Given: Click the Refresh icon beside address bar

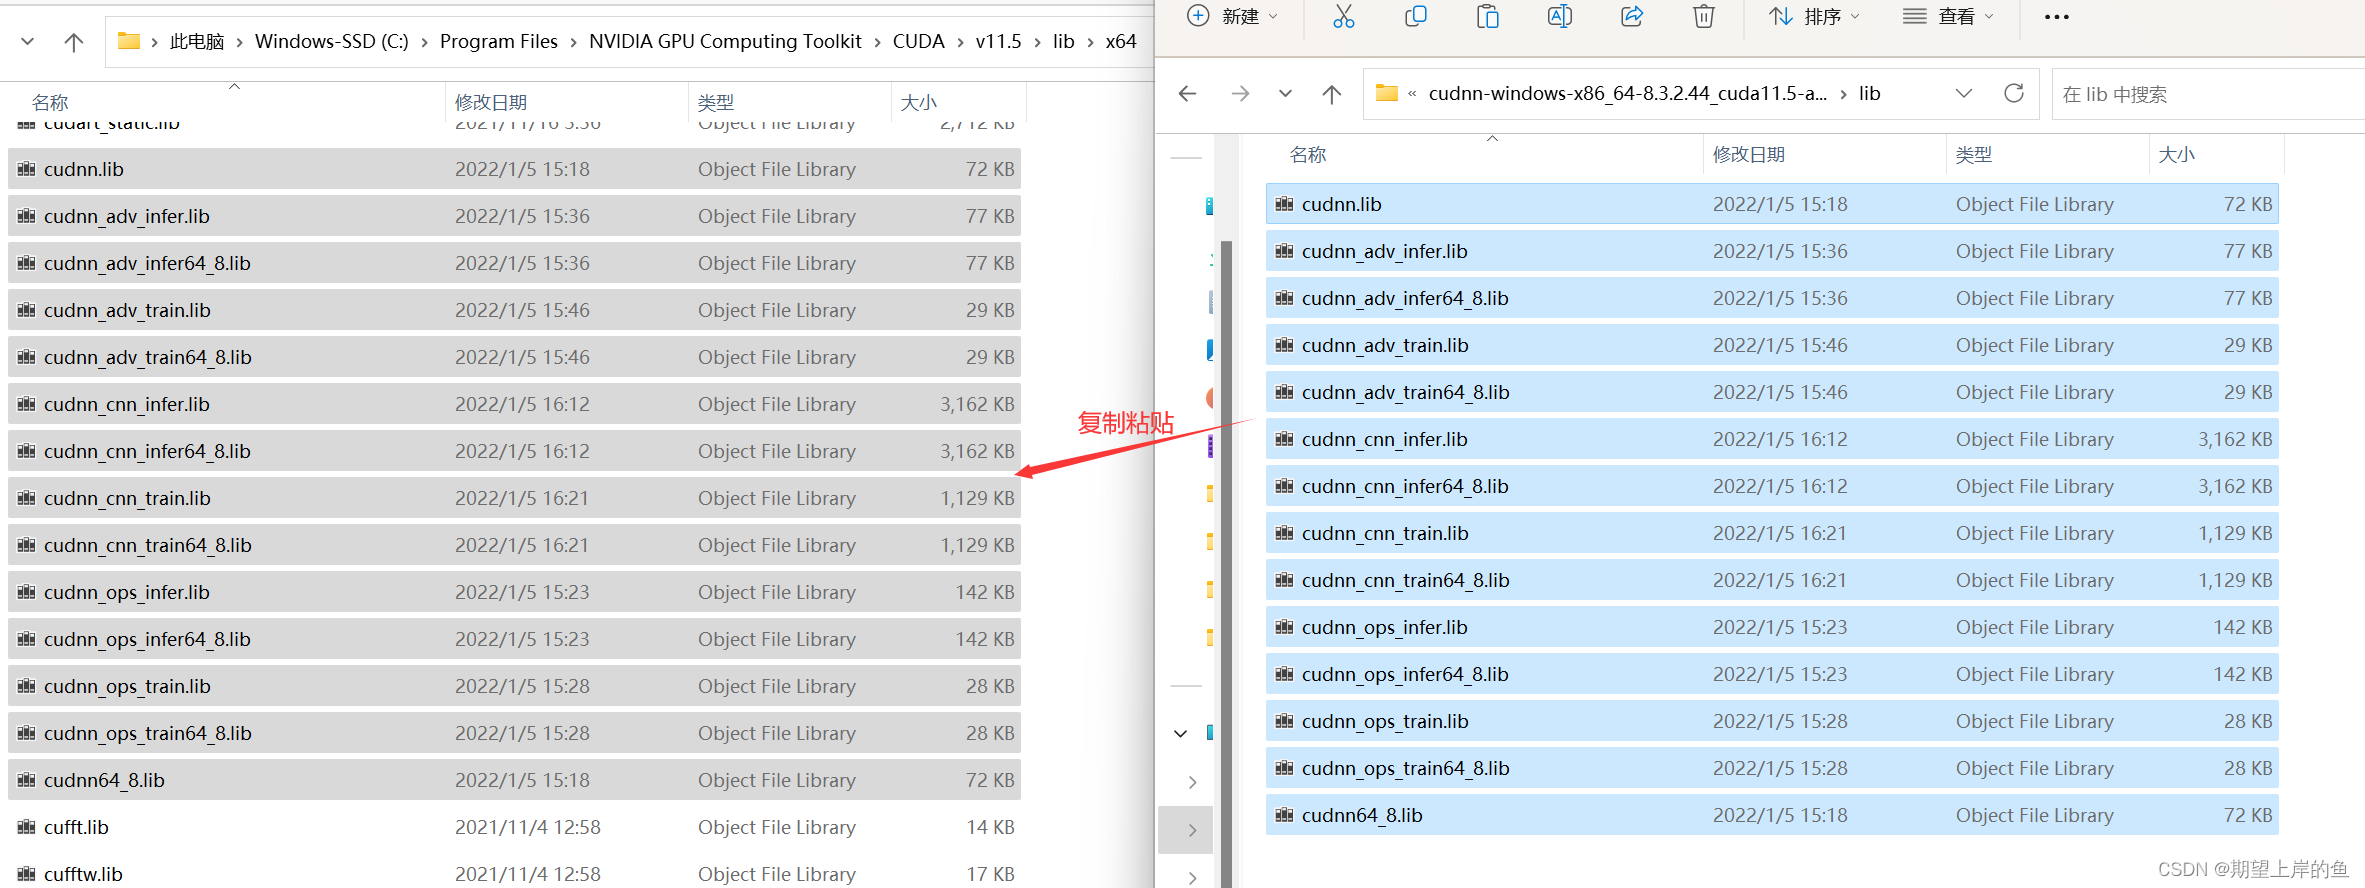Looking at the screenshot, I should (x=2014, y=93).
